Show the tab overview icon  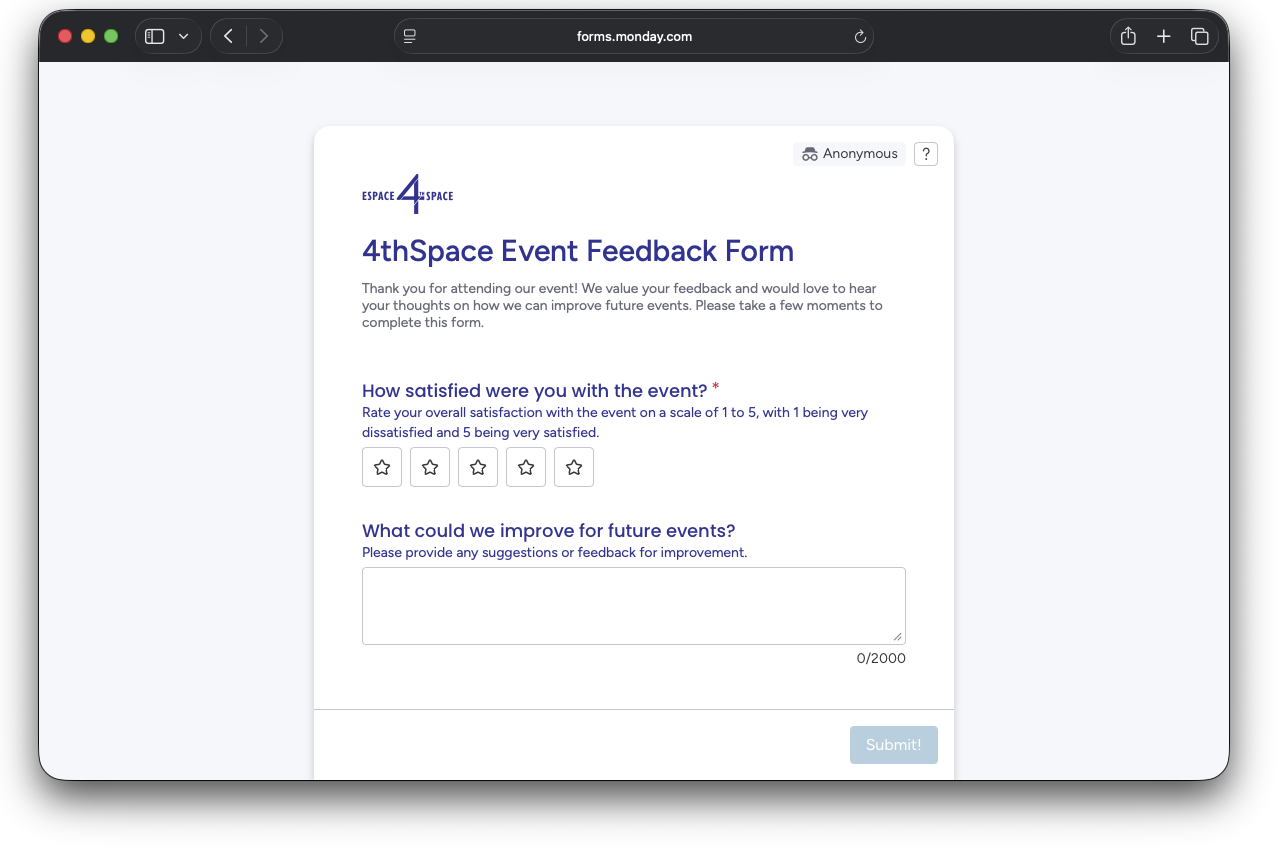[x=1199, y=36]
